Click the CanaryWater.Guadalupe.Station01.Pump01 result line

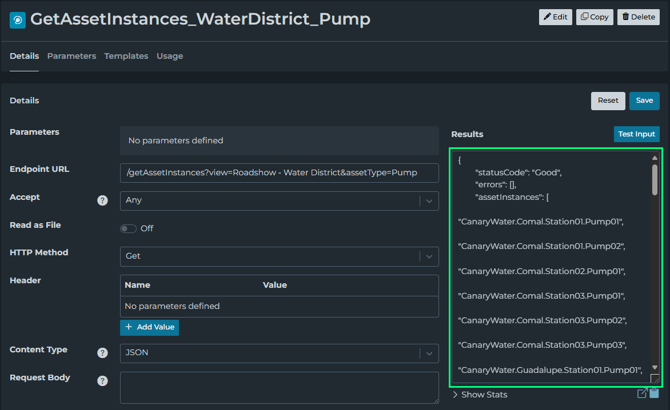[x=550, y=370]
